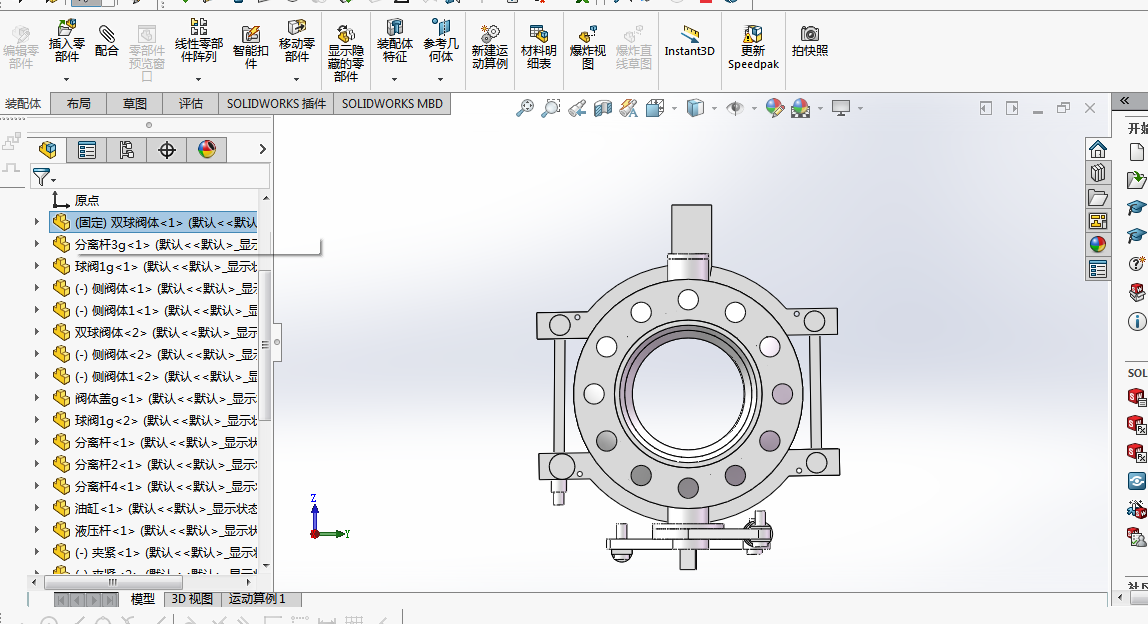
Task: Expand the manager tabs chevron arrow
Action: [x=262, y=149]
